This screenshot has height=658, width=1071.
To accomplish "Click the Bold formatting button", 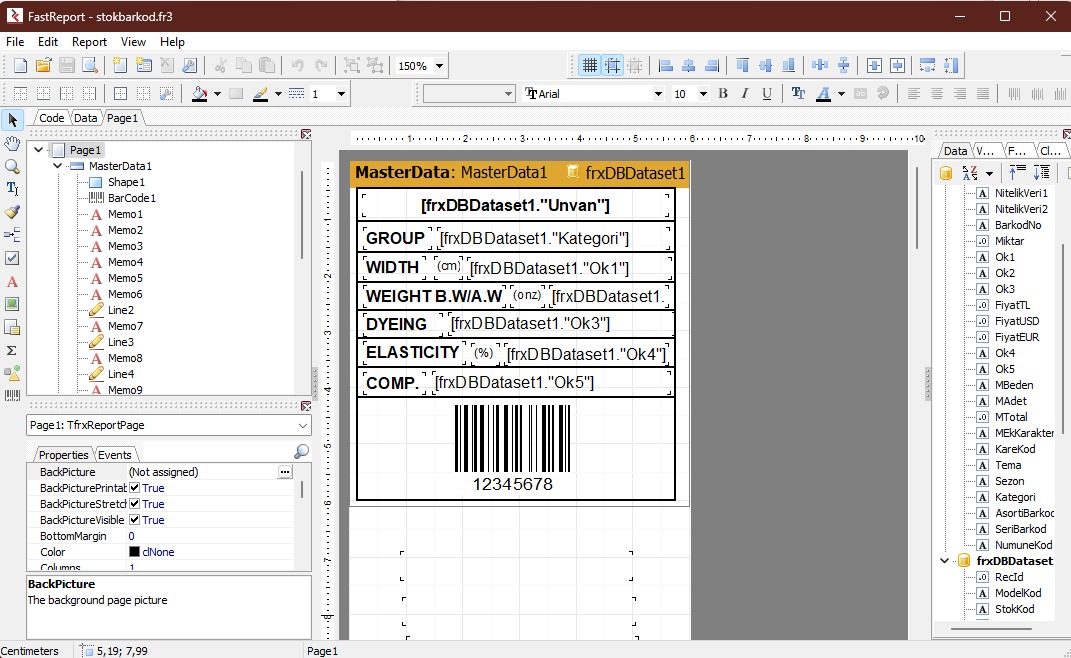I will pyautogui.click(x=722, y=94).
